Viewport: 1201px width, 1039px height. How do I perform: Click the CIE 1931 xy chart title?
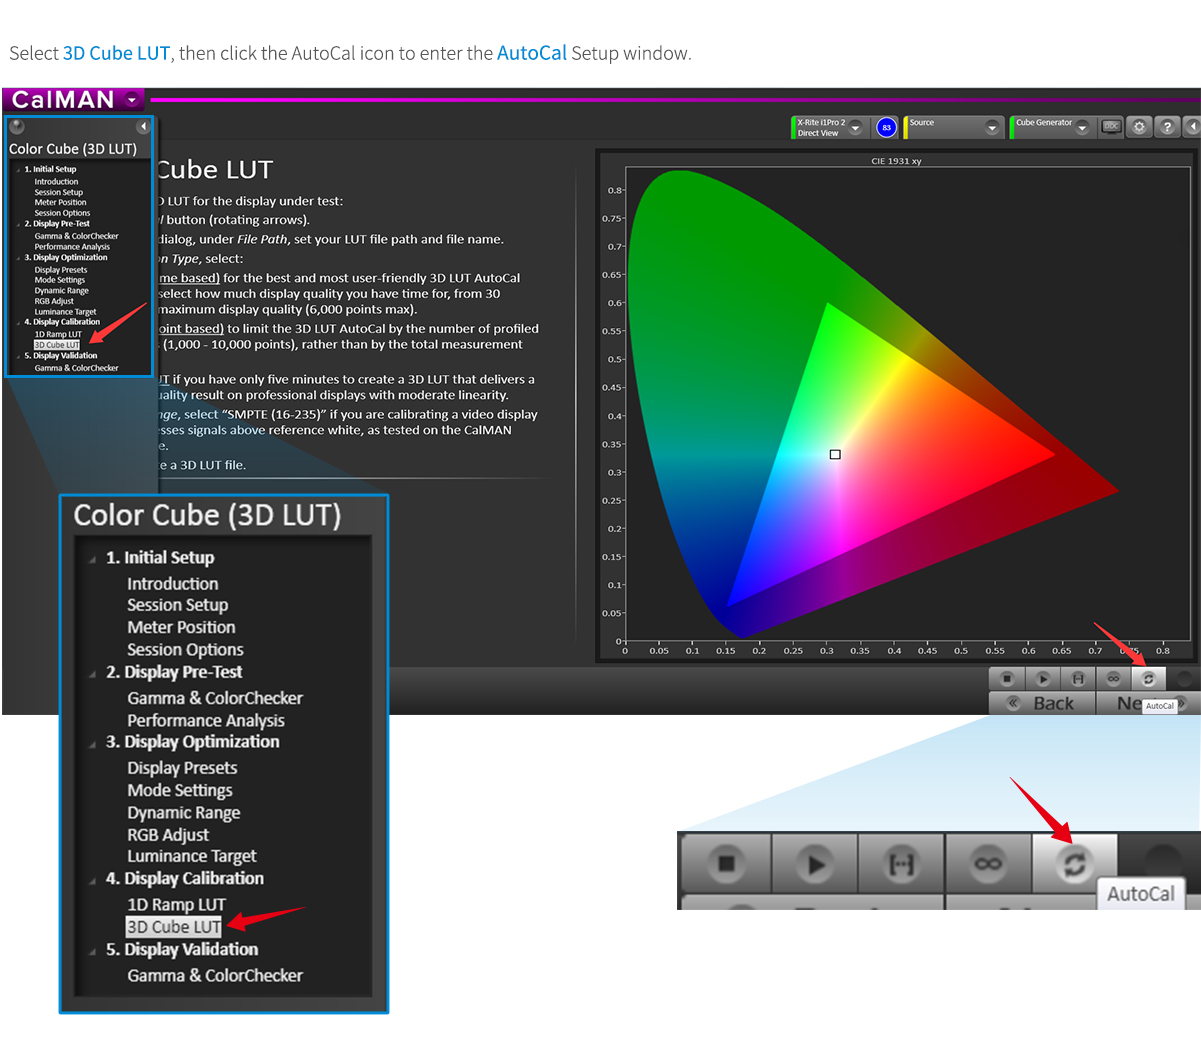point(896,161)
